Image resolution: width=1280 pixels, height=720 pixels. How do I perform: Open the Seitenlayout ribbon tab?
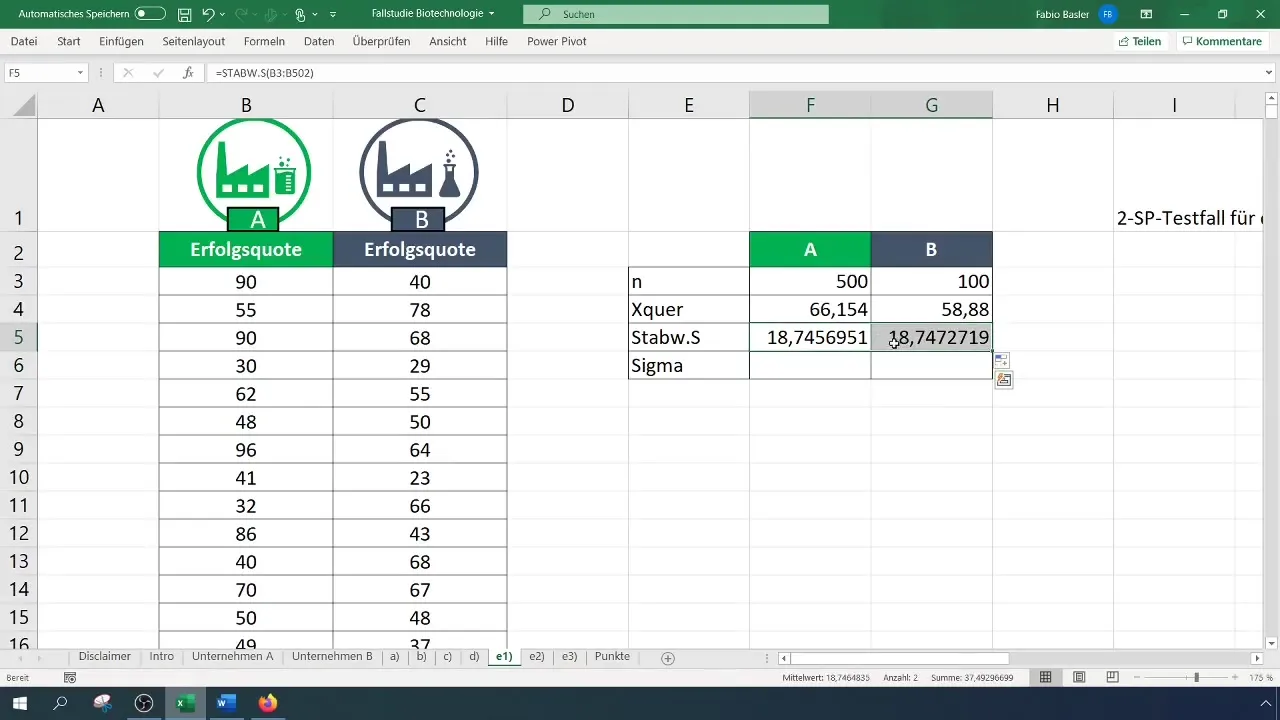[x=194, y=41]
